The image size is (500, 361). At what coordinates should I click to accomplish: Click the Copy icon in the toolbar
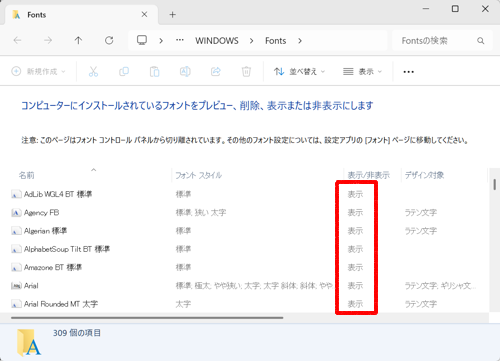pos(124,71)
